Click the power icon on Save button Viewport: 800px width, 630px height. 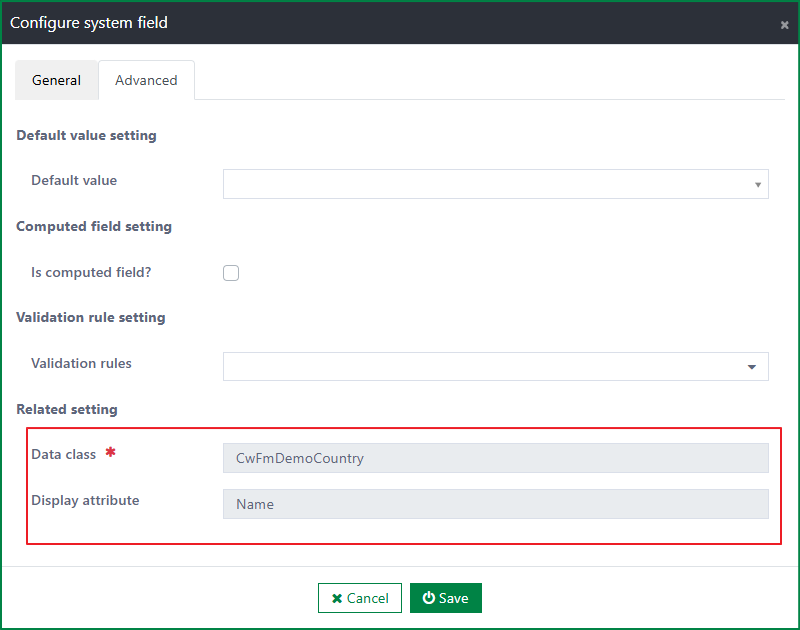pyautogui.click(x=429, y=597)
